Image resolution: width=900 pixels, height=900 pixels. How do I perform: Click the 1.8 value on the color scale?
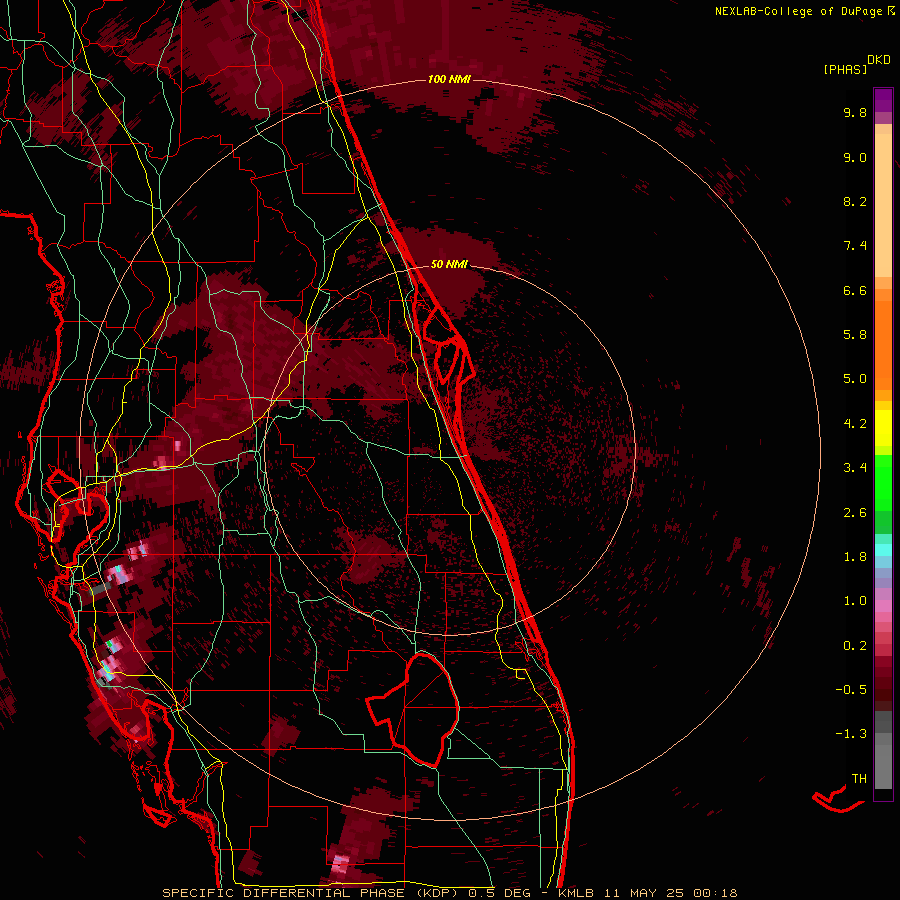[855, 557]
